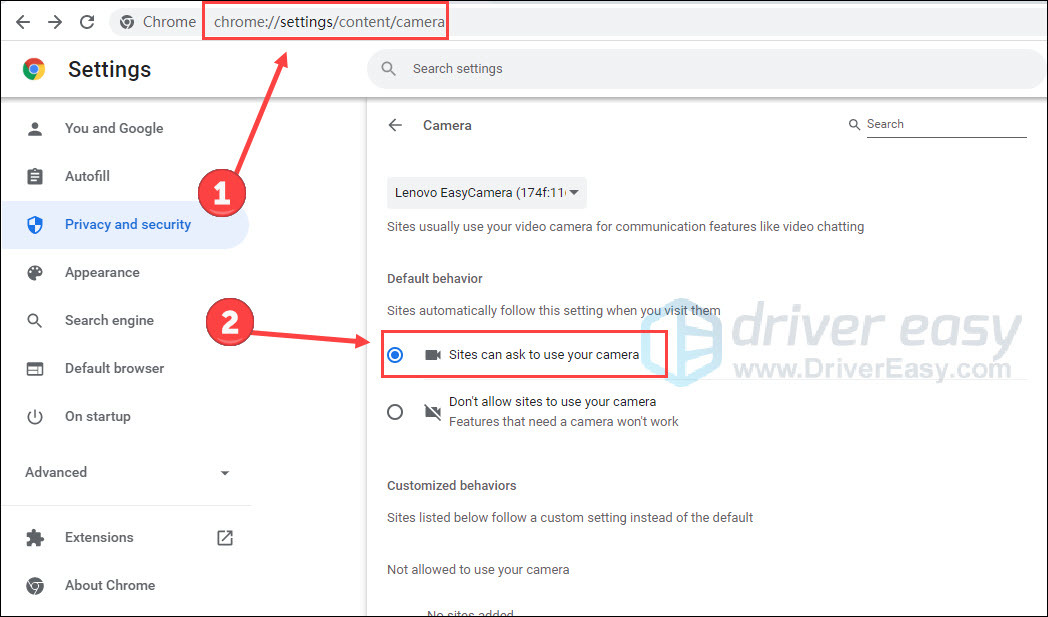This screenshot has height=617, width=1048.
Task: Click the Autofill sidebar icon
Action: coord(36,176)
